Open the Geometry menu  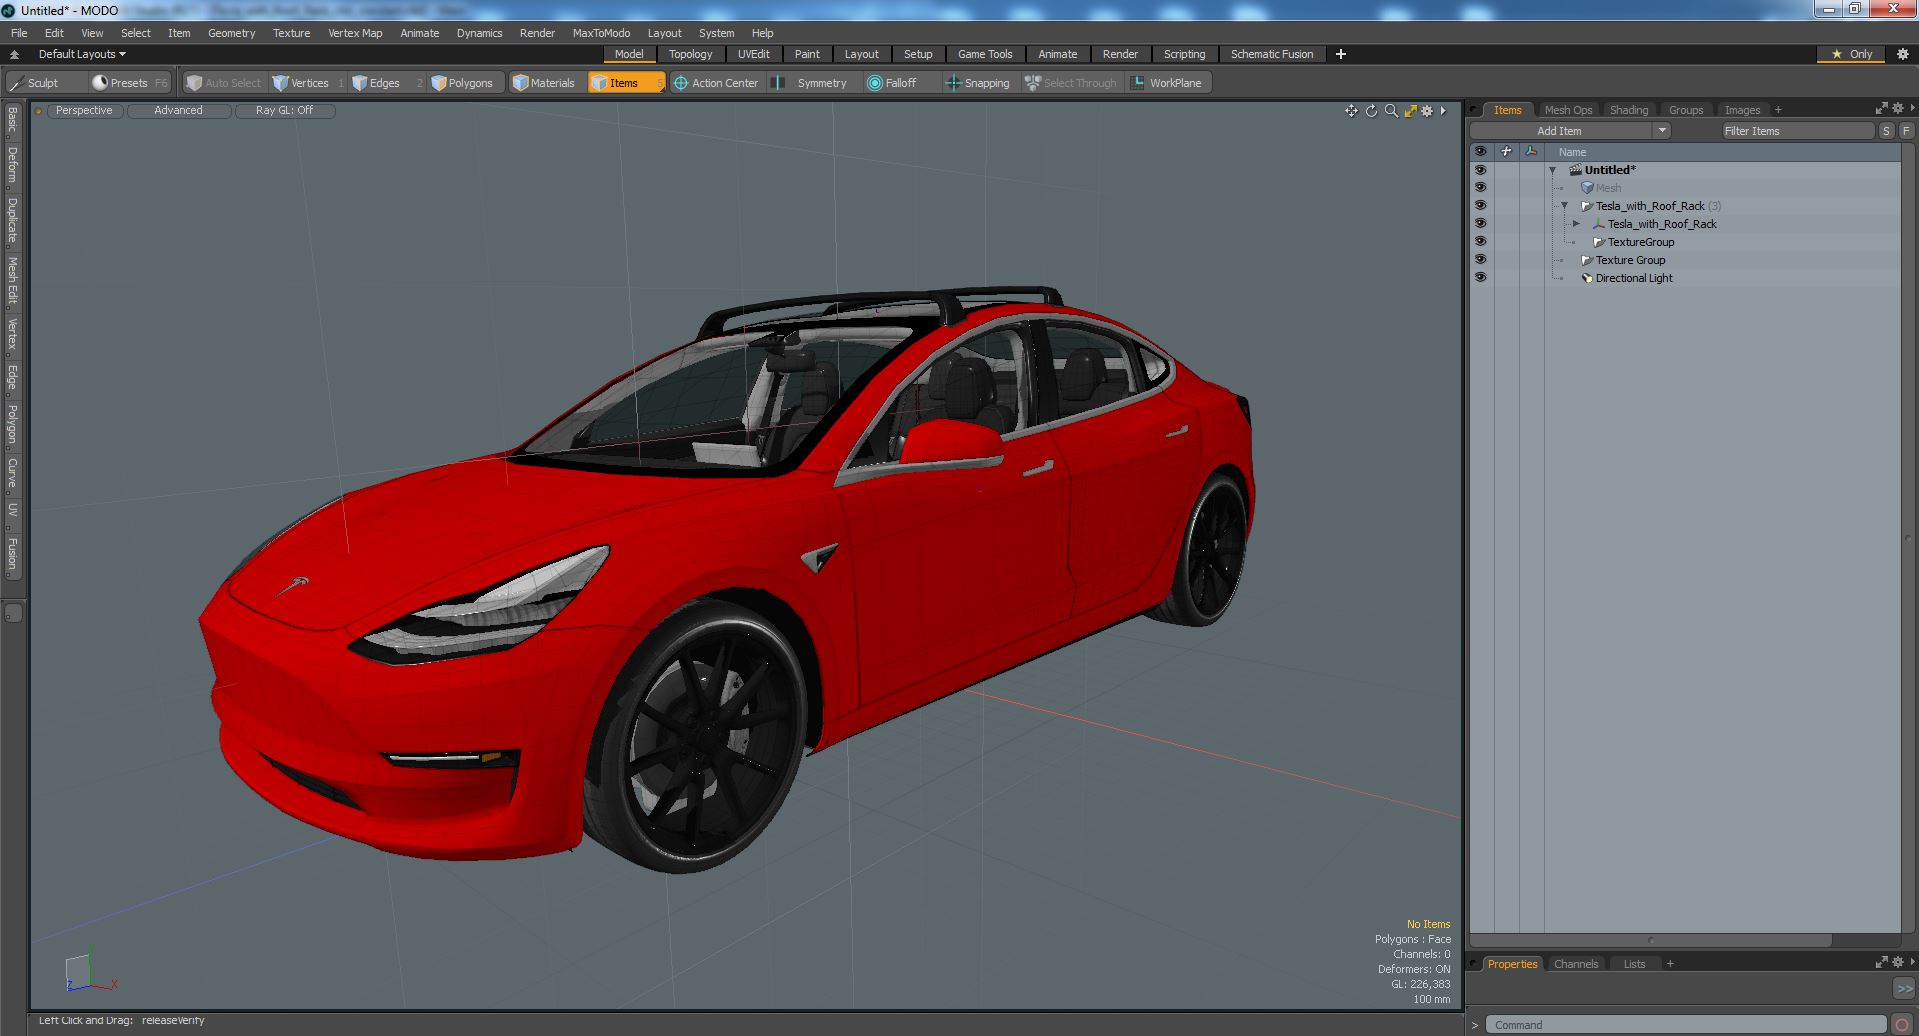[x=231, y=33]
